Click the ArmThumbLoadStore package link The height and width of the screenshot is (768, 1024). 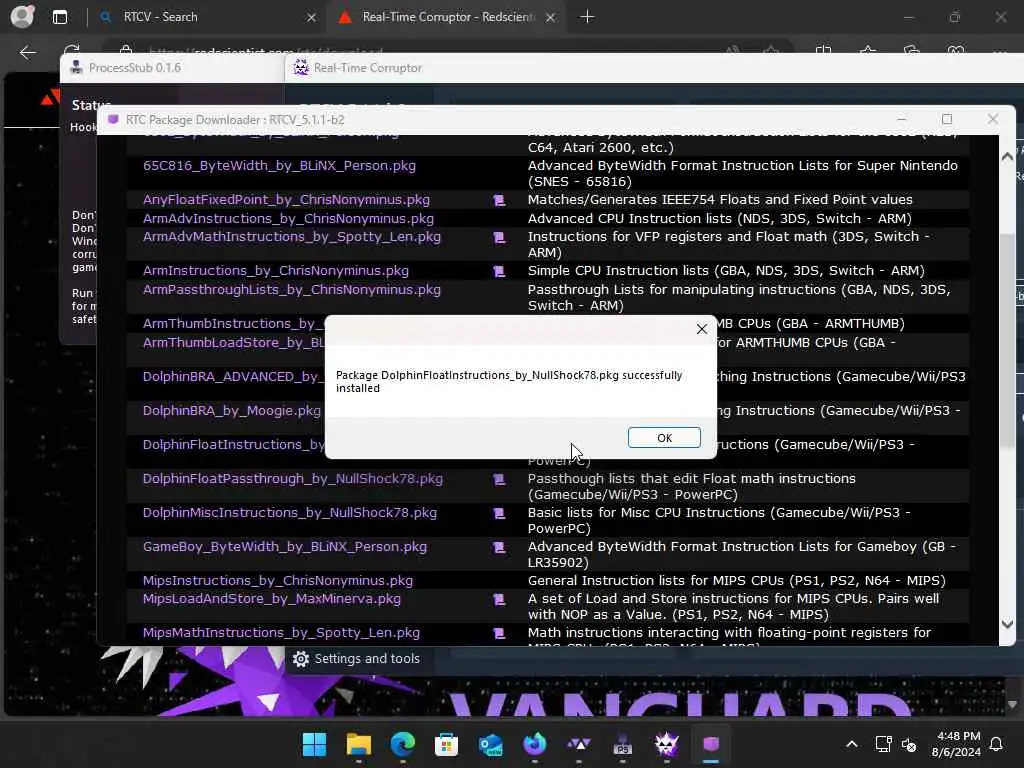point(234,343)
